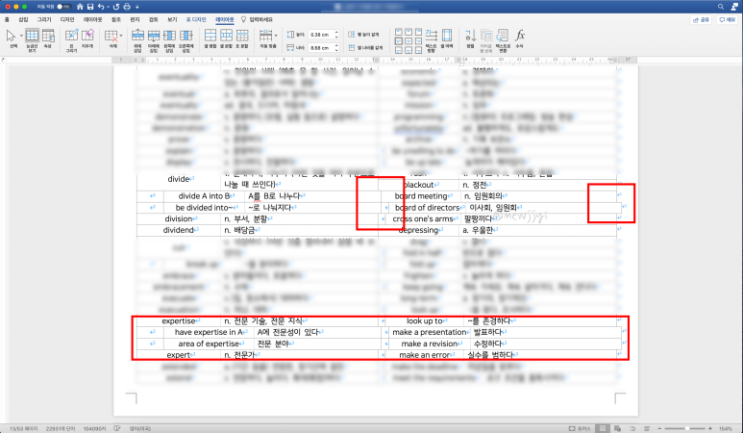The height and width of the screenshot is (433, 743).
Task: Click Insert Right icon
Action: pos(186,36)
